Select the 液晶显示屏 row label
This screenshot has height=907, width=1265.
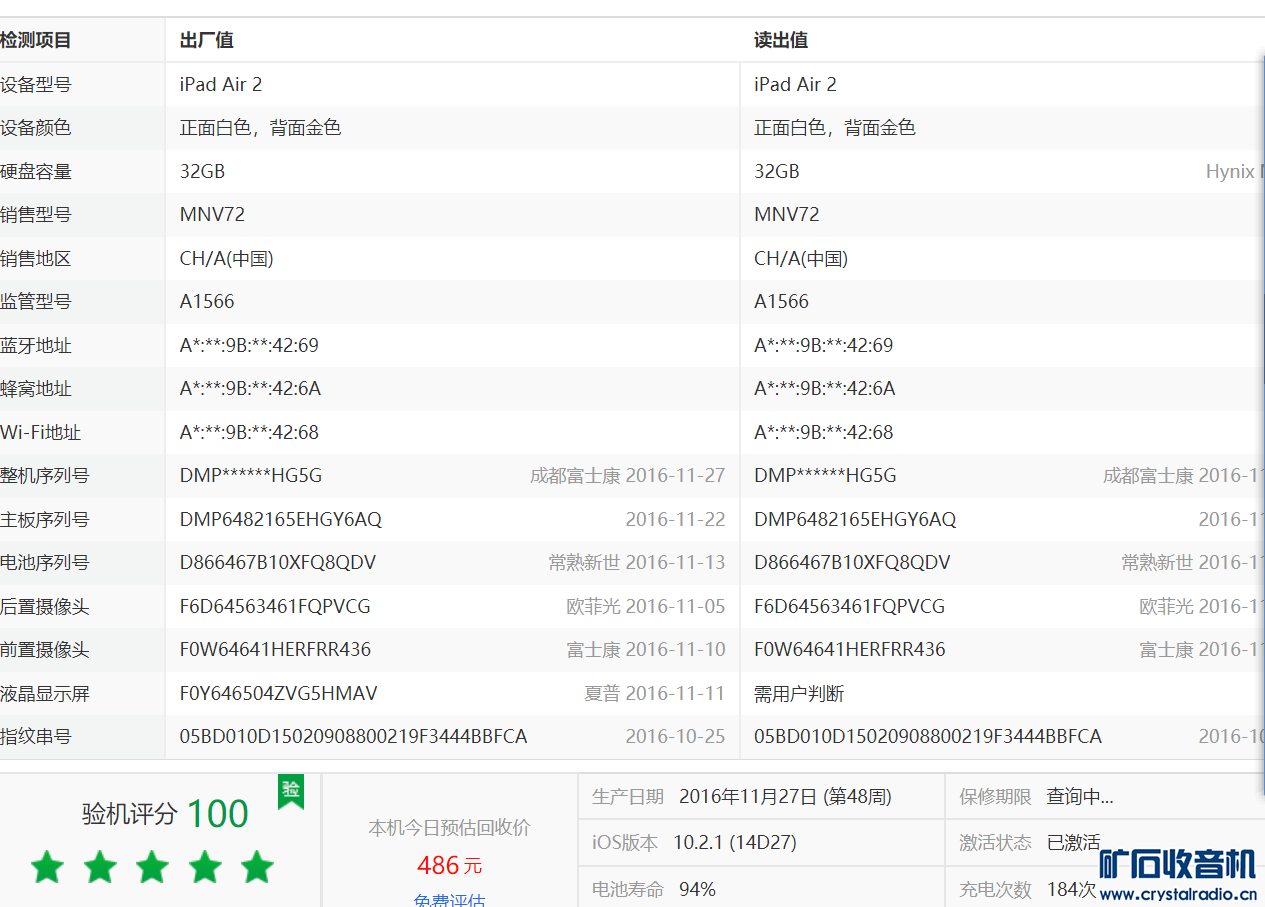pyautogui.click(x=45, y=694)
